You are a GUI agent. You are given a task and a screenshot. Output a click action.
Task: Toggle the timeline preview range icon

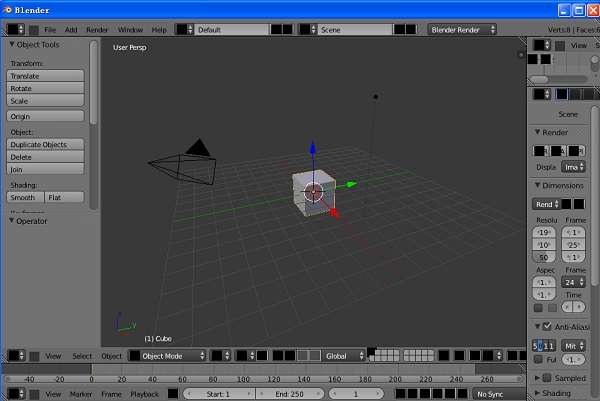[173, 393]
